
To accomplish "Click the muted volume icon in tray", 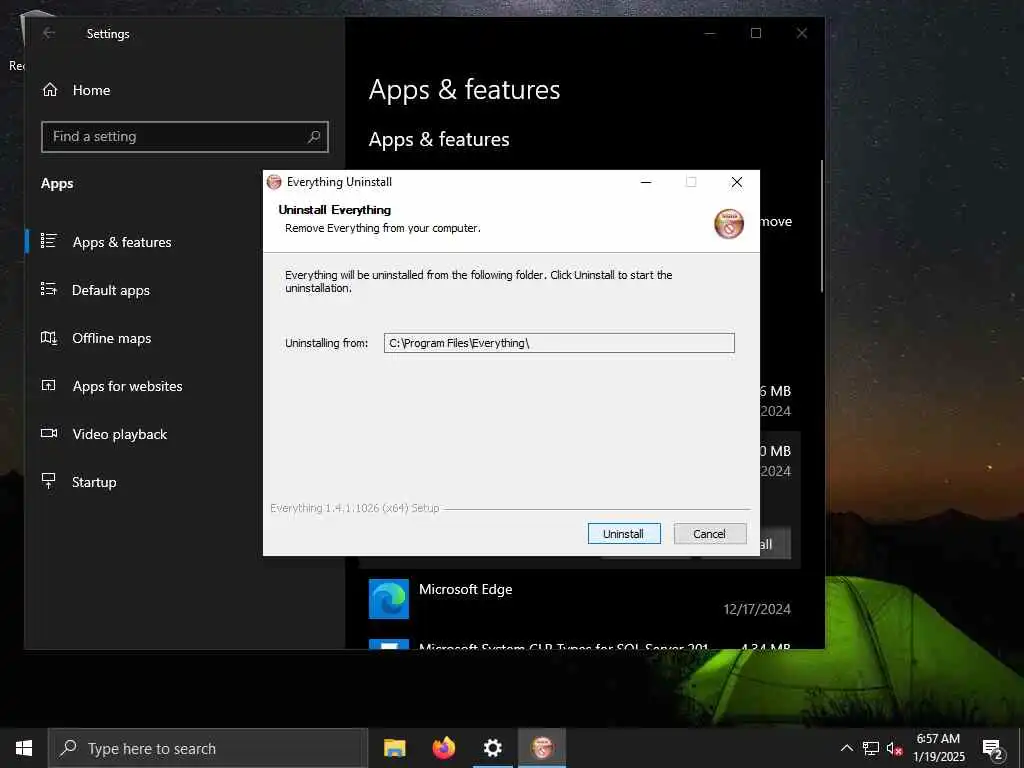I will click(x=894, y=748).
